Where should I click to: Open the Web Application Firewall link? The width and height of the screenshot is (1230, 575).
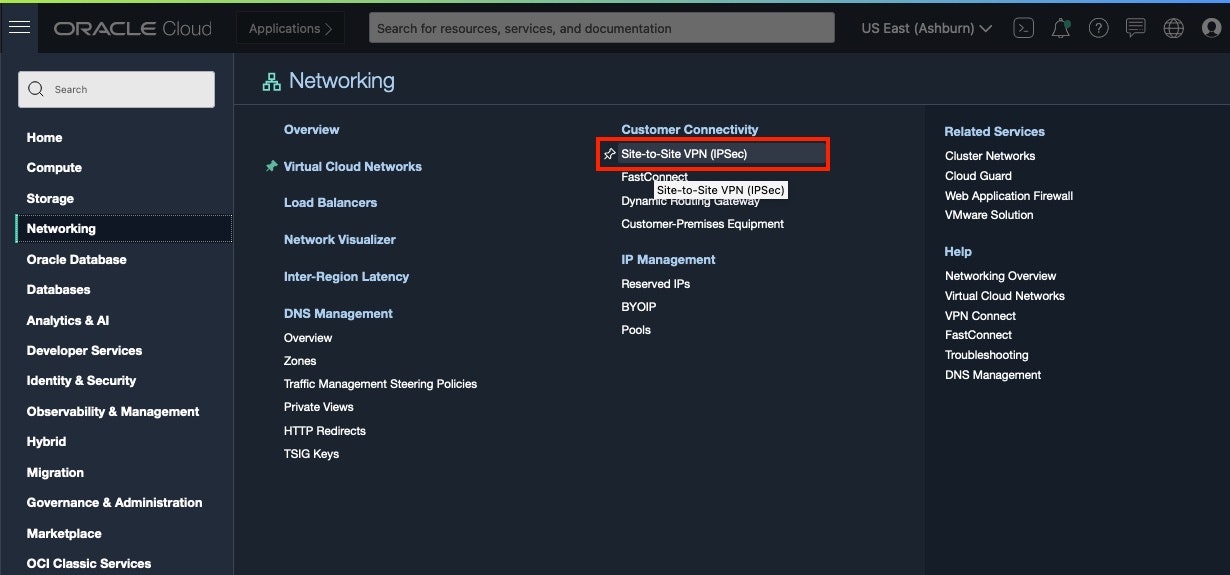[x=1009, y=196]
